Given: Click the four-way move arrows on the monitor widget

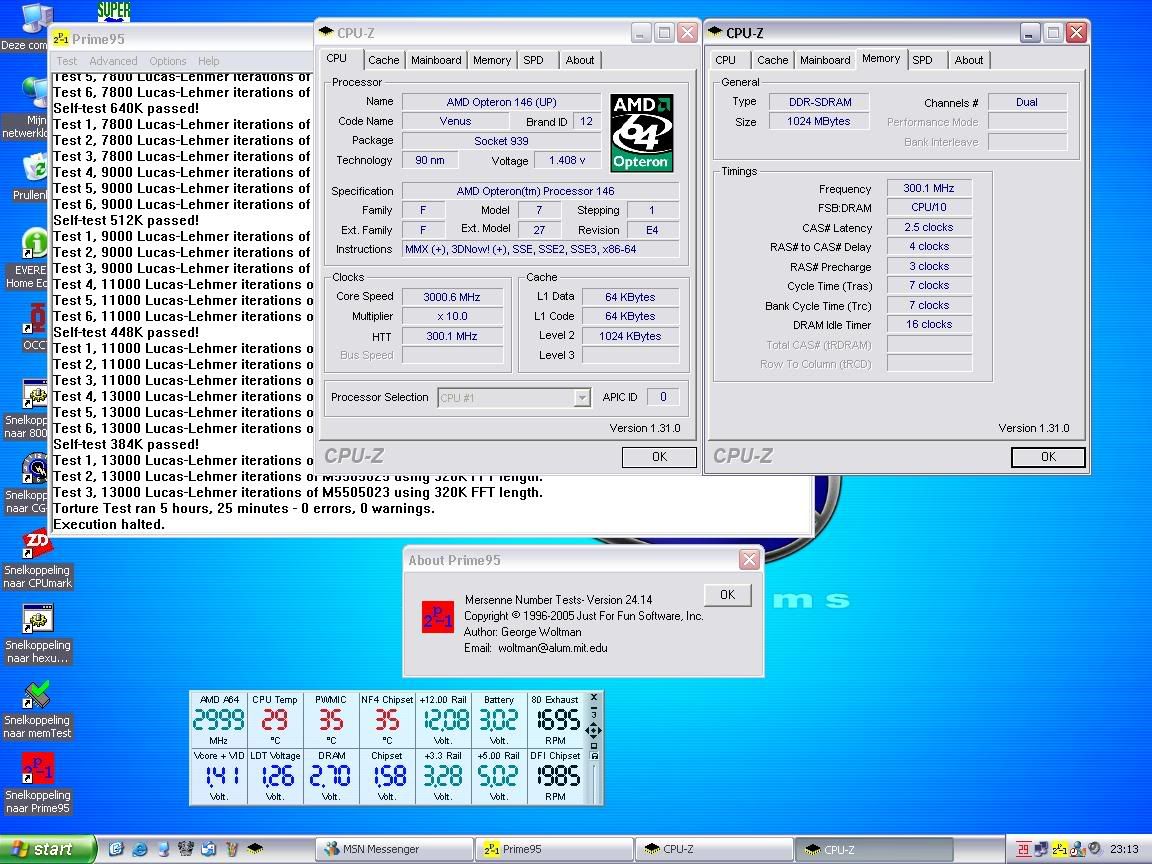Looking at the screenshot, I should (x=594, y=731).
